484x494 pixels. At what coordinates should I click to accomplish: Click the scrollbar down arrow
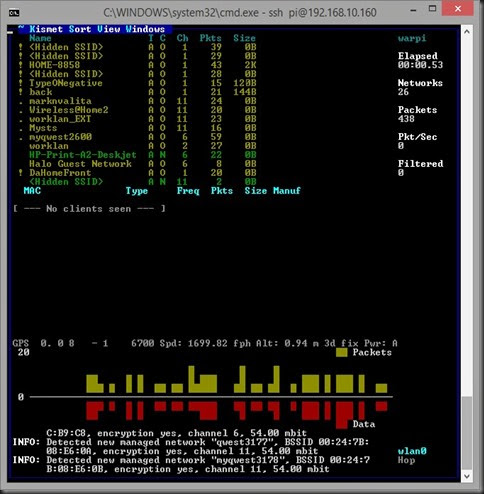(x=467, y=476)
